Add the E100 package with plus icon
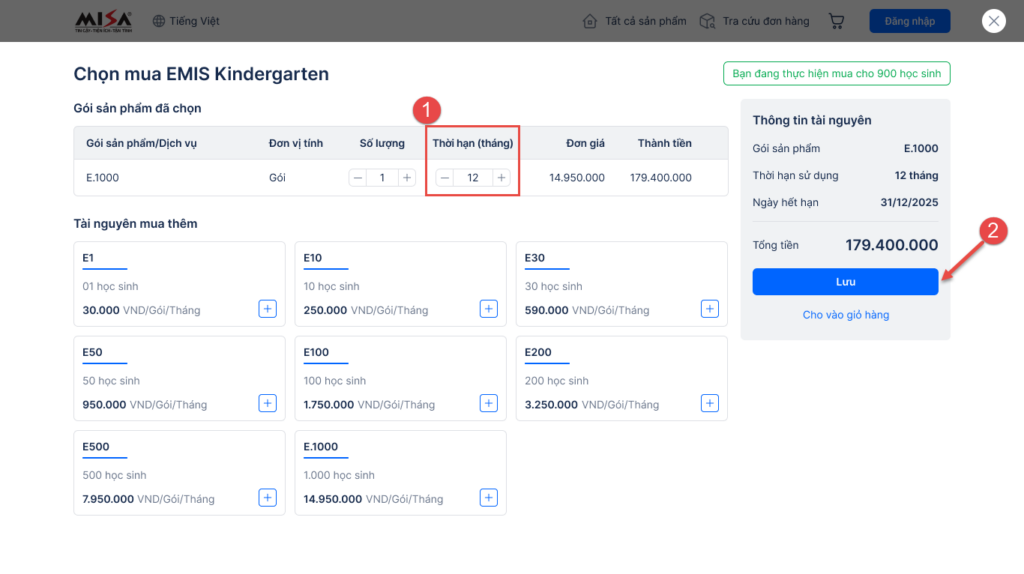 (x=489, y=403)
